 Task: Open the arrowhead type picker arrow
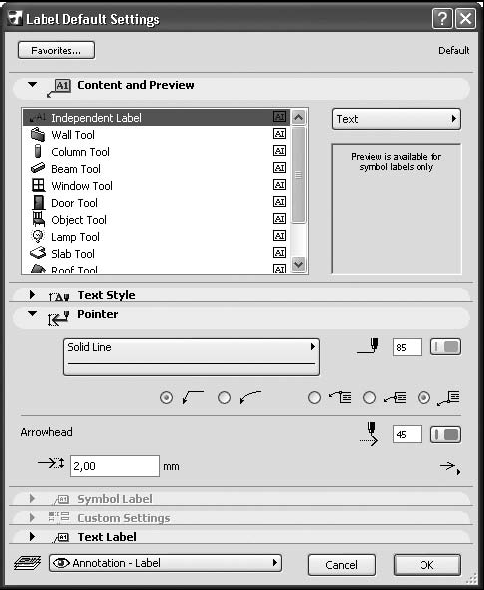coord(450,468)
